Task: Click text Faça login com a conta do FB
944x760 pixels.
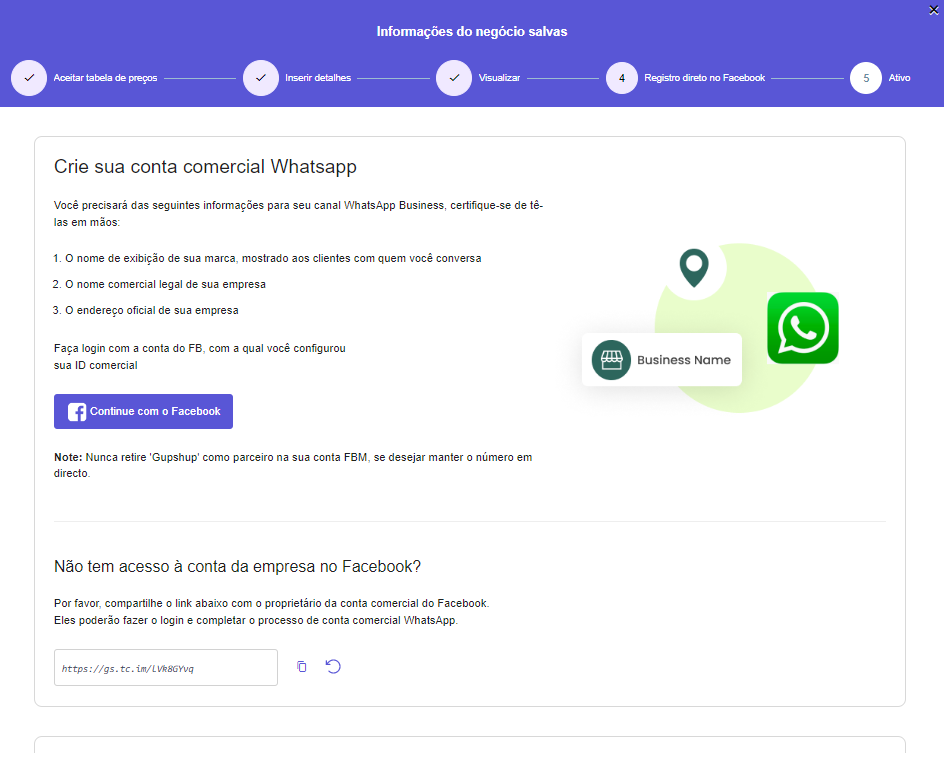Action: click(x=200, y=357)
